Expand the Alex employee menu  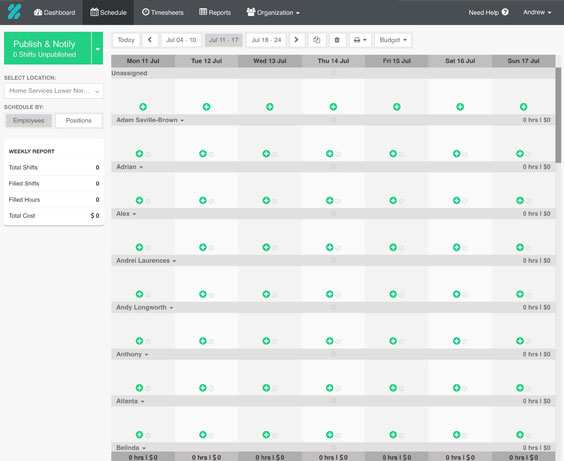pos(126,214)
